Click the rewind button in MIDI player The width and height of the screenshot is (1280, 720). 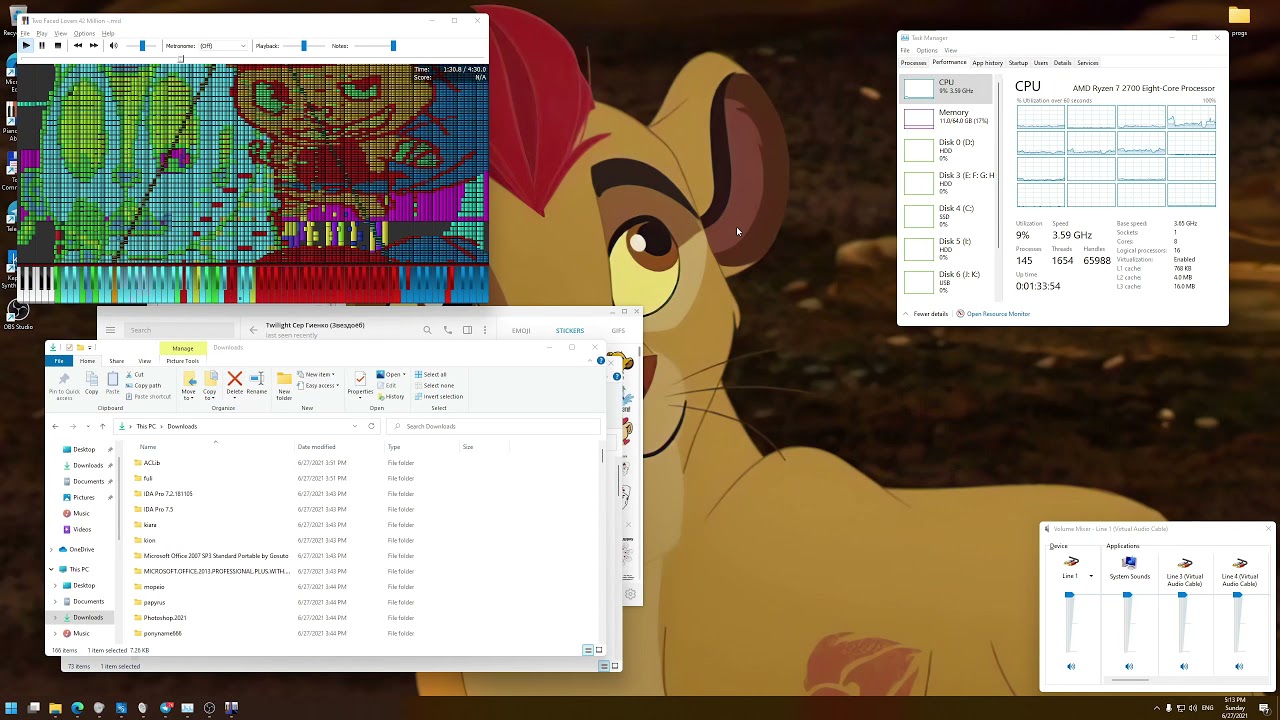[x=78, y=45]
